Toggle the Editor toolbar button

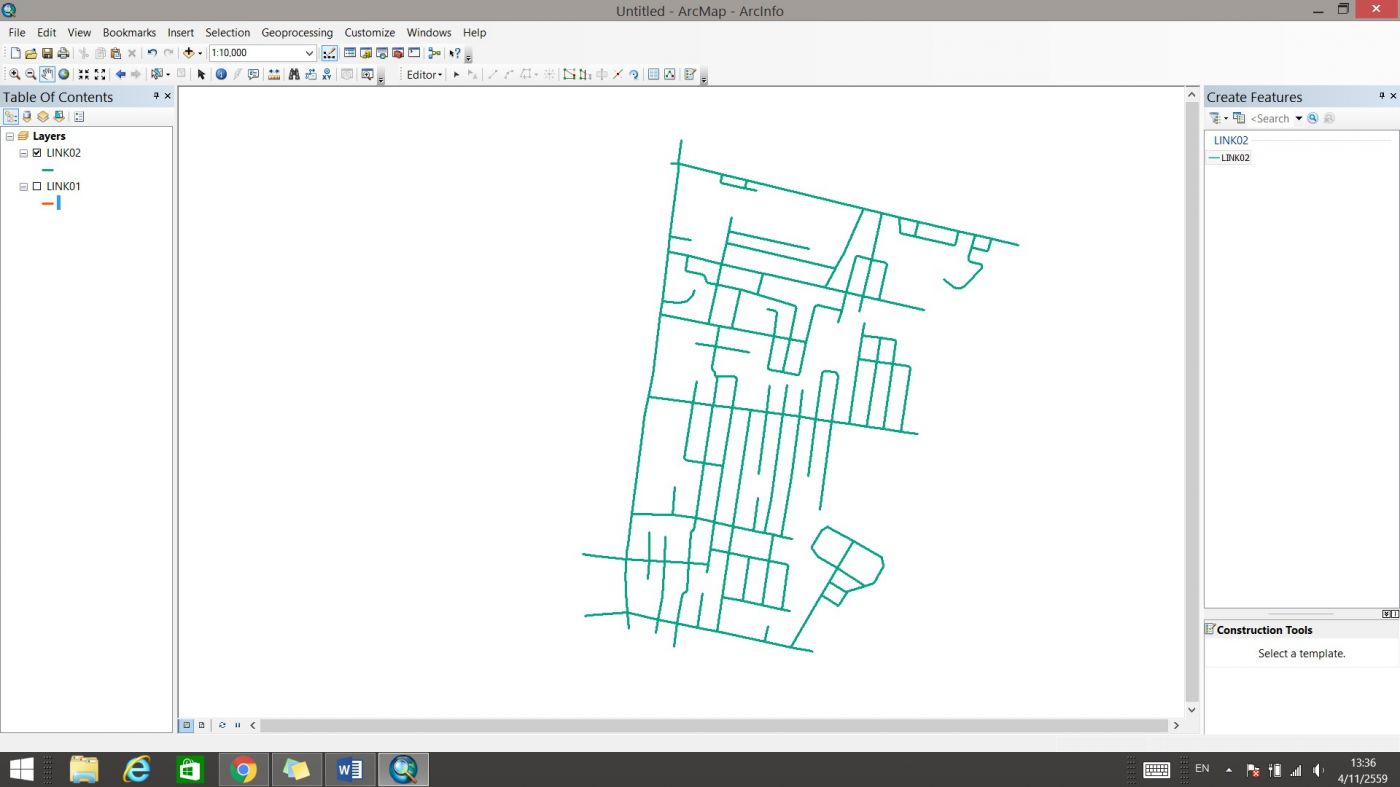(329, 53)
